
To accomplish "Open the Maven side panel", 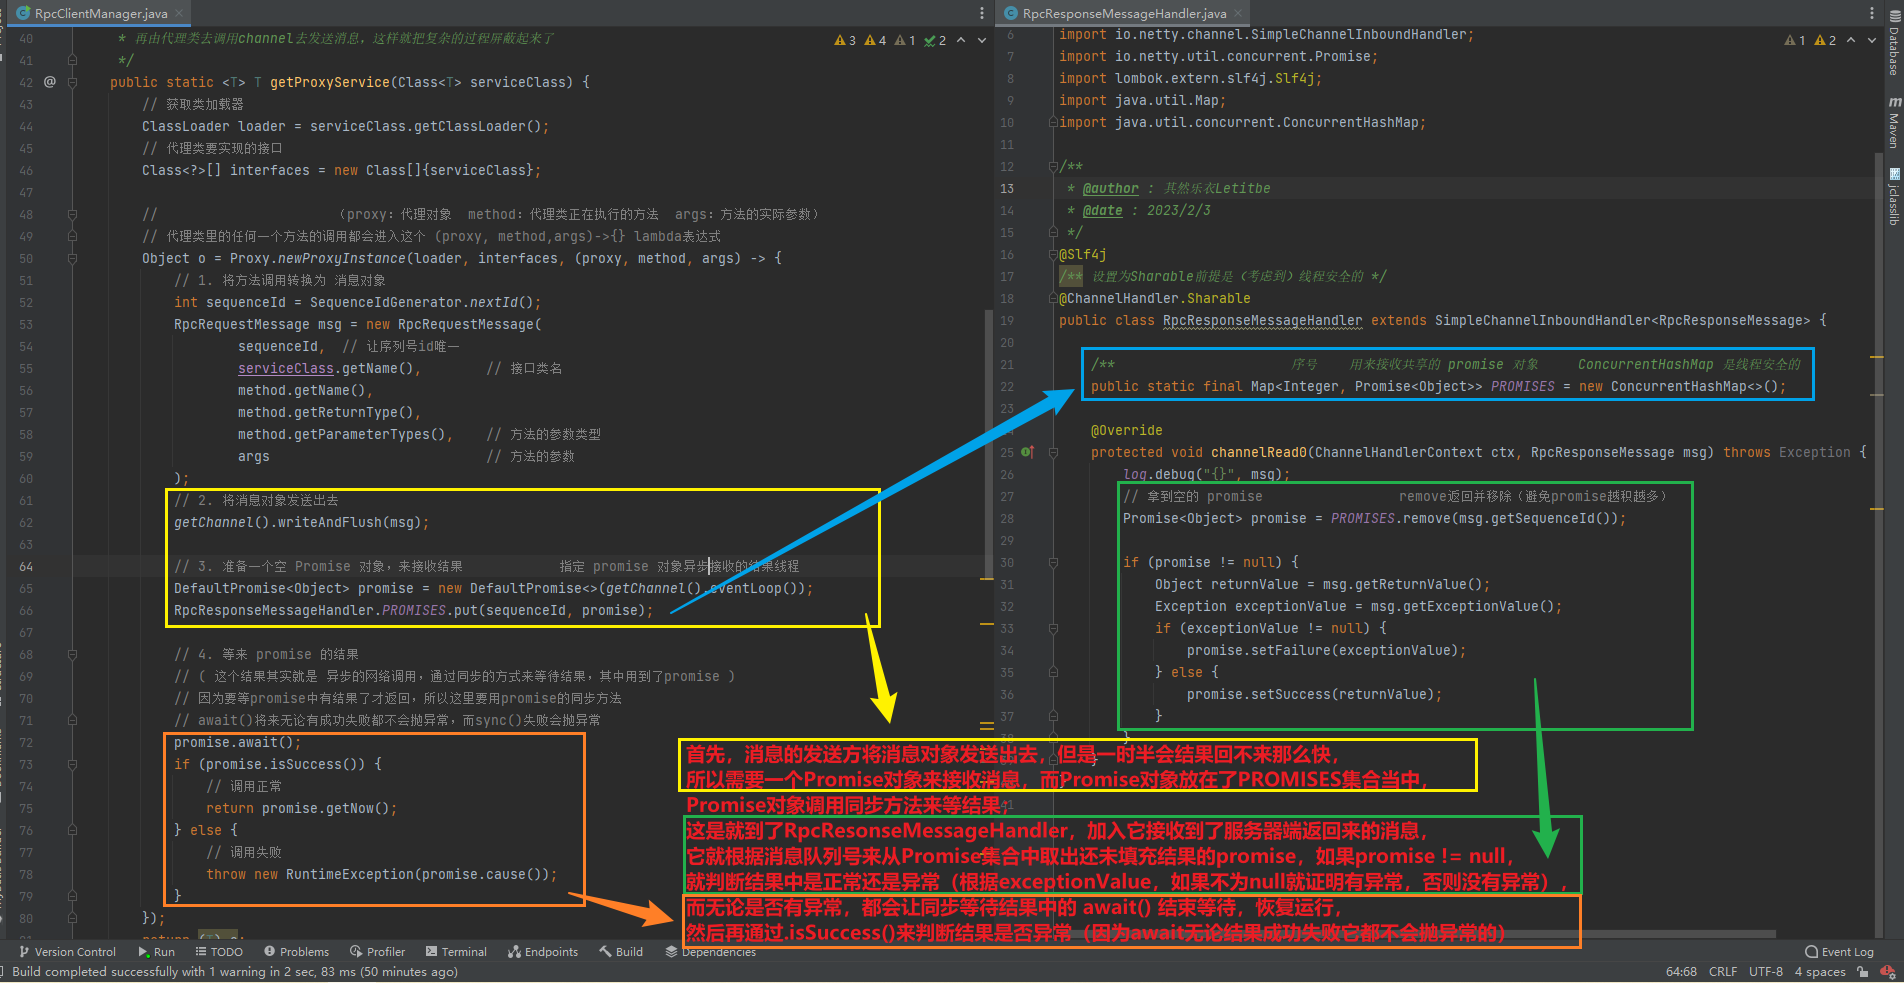I will [1893, 122].
